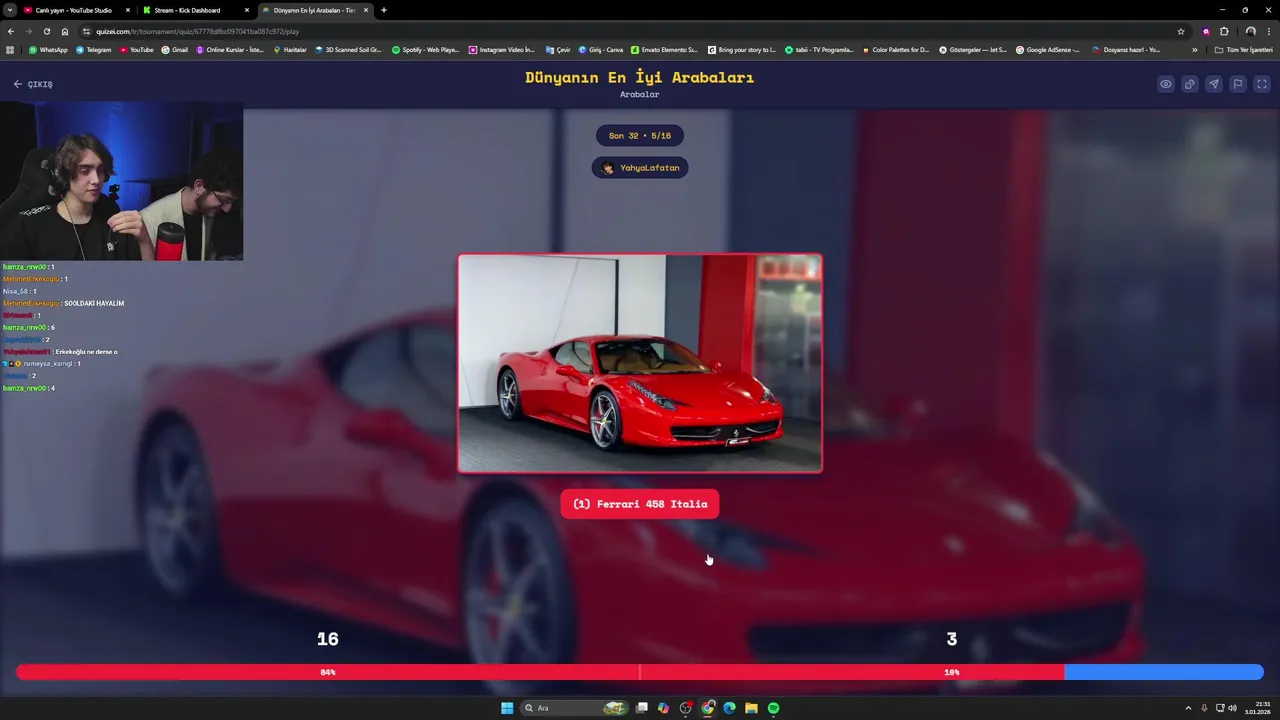Open the Spotify - Web Player bookmark
Viewport: 1280px width, 720px height.
425,49
